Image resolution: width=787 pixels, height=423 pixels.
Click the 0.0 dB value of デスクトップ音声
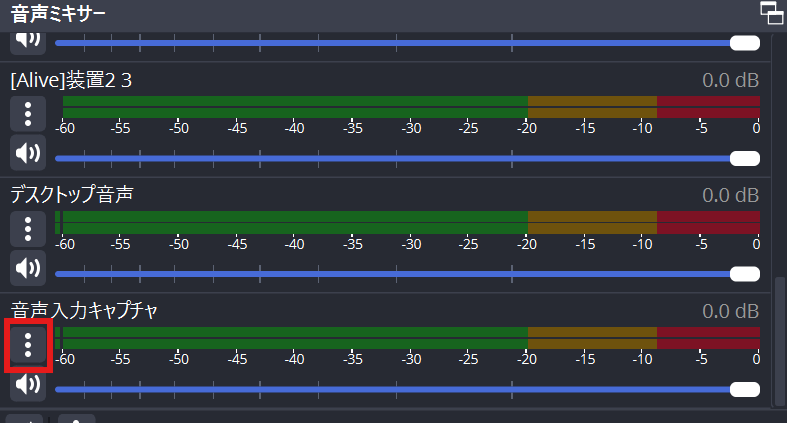730,195
